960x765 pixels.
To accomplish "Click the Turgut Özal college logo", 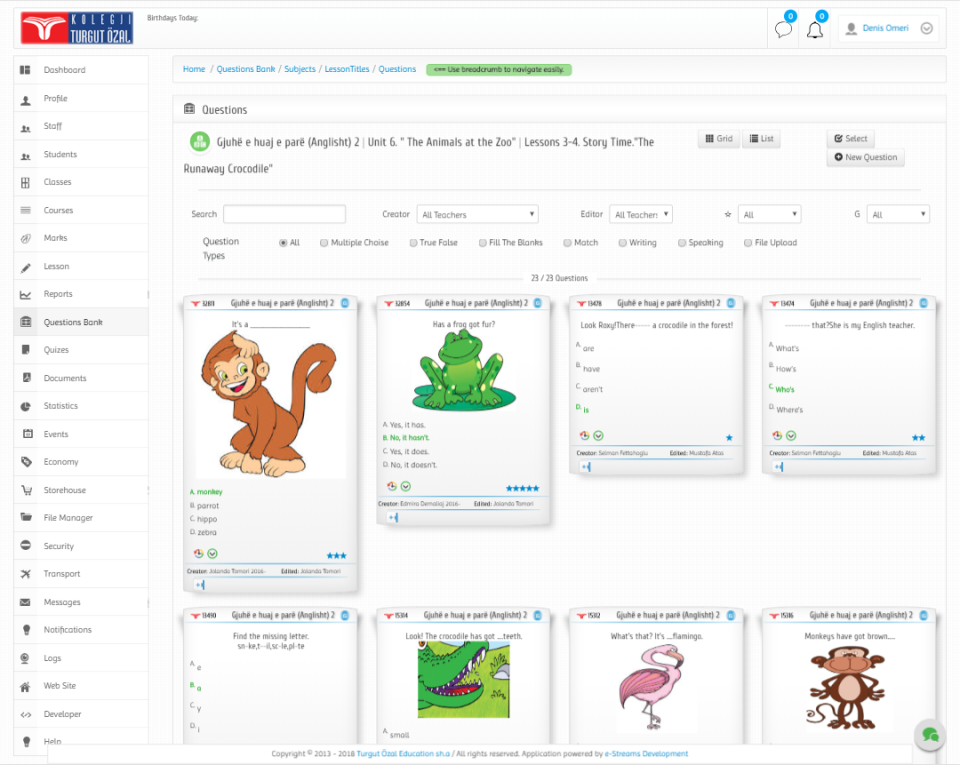I will point(77,28).
